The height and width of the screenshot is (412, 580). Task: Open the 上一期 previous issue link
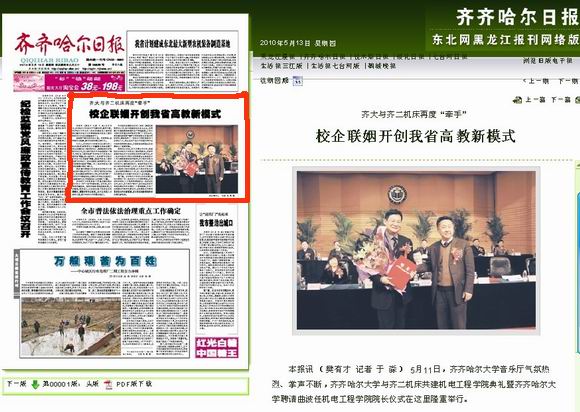536,81
